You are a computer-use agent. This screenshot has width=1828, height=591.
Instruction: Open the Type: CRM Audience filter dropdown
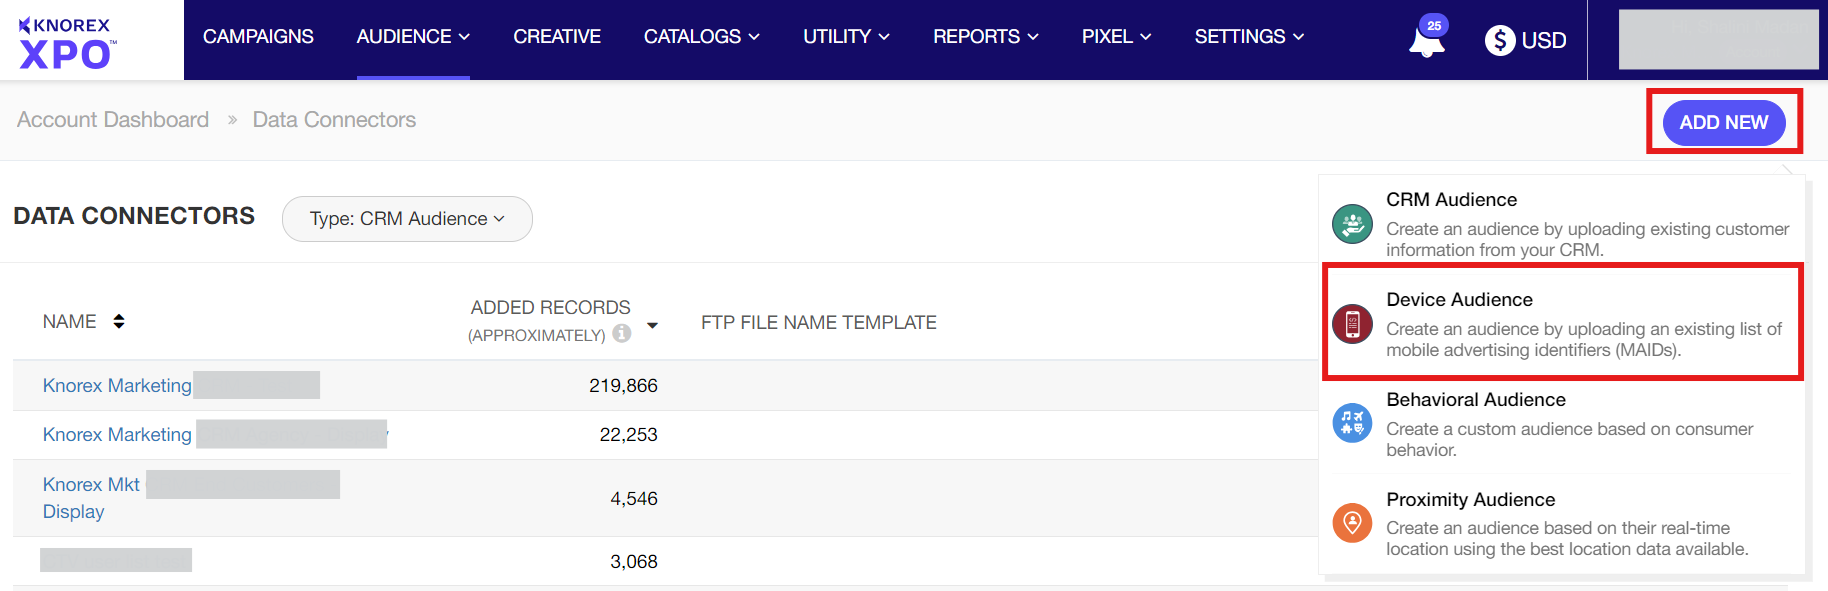point(407,219)
